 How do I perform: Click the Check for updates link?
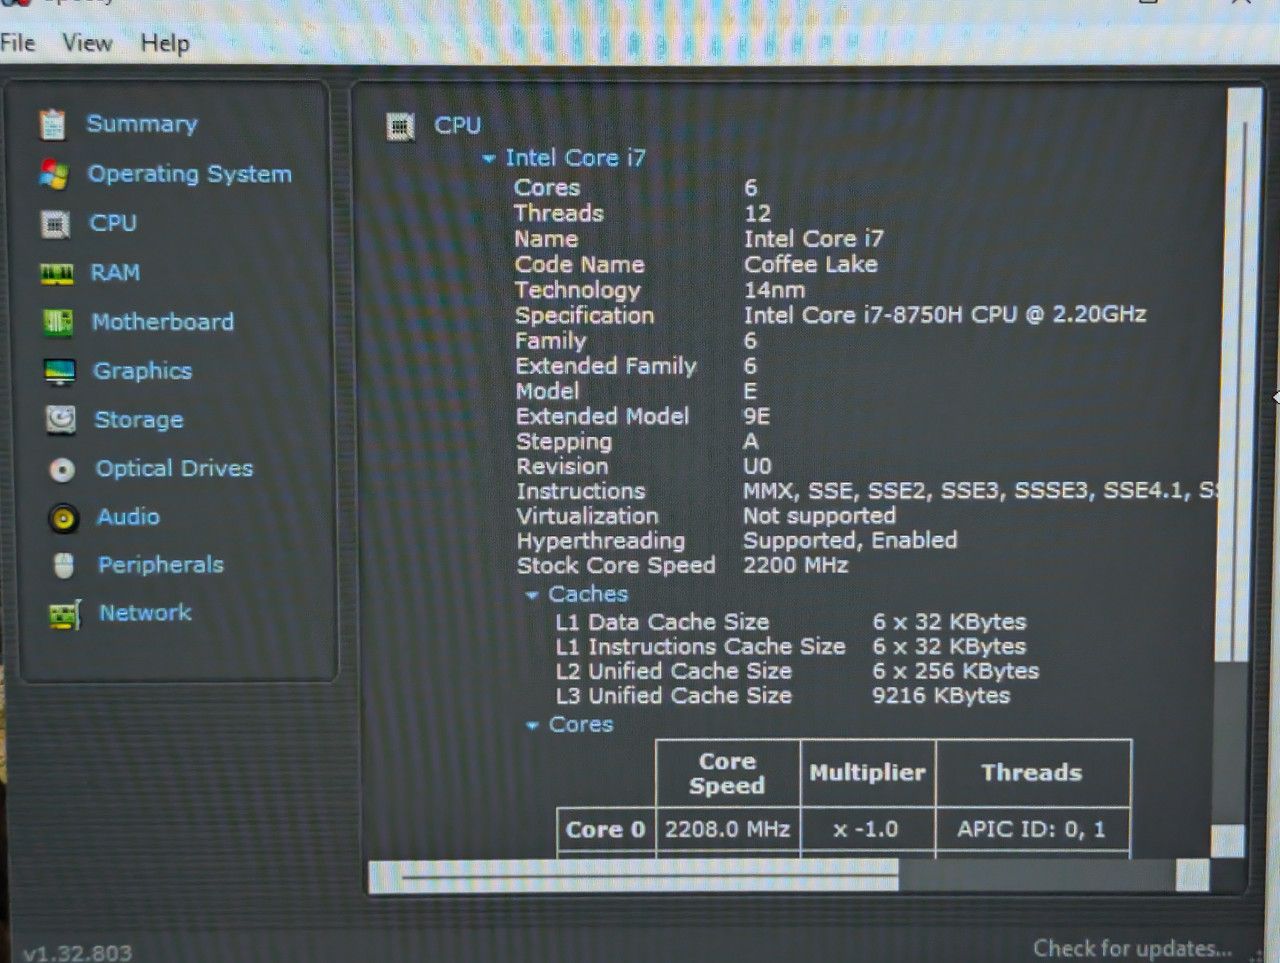[1132, 948]
